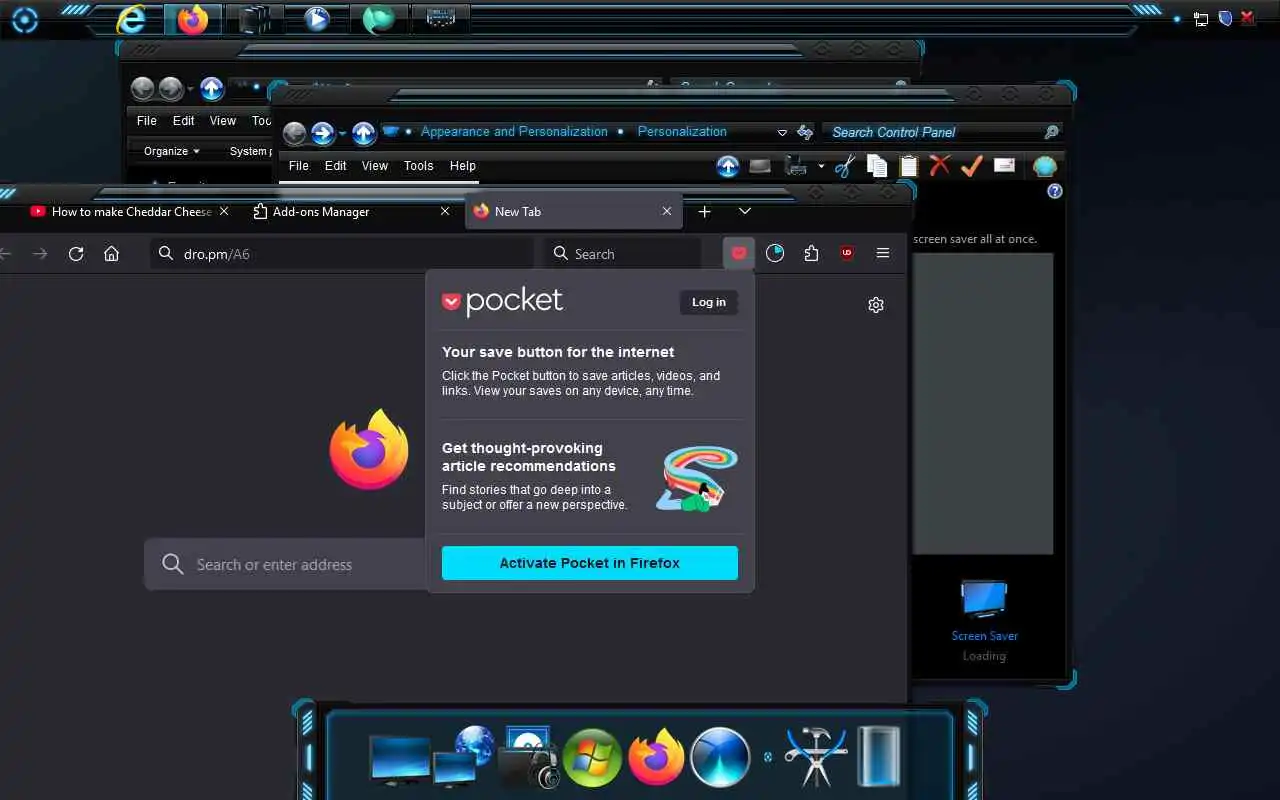The height and width of the screenshot is (800, 1280).
Task: Click the refresh icon beside Control Panel address bar
Action: point(805,132)
